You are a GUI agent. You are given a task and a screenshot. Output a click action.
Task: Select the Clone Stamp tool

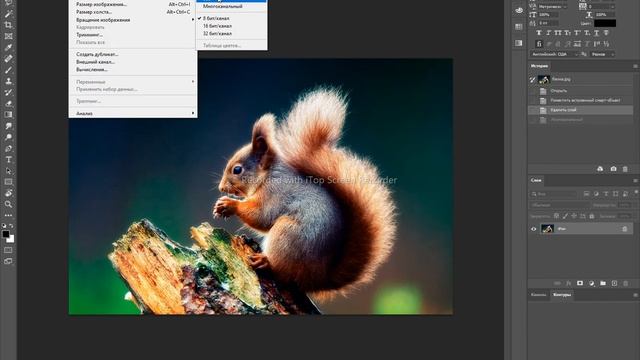[x=8, y=81]
